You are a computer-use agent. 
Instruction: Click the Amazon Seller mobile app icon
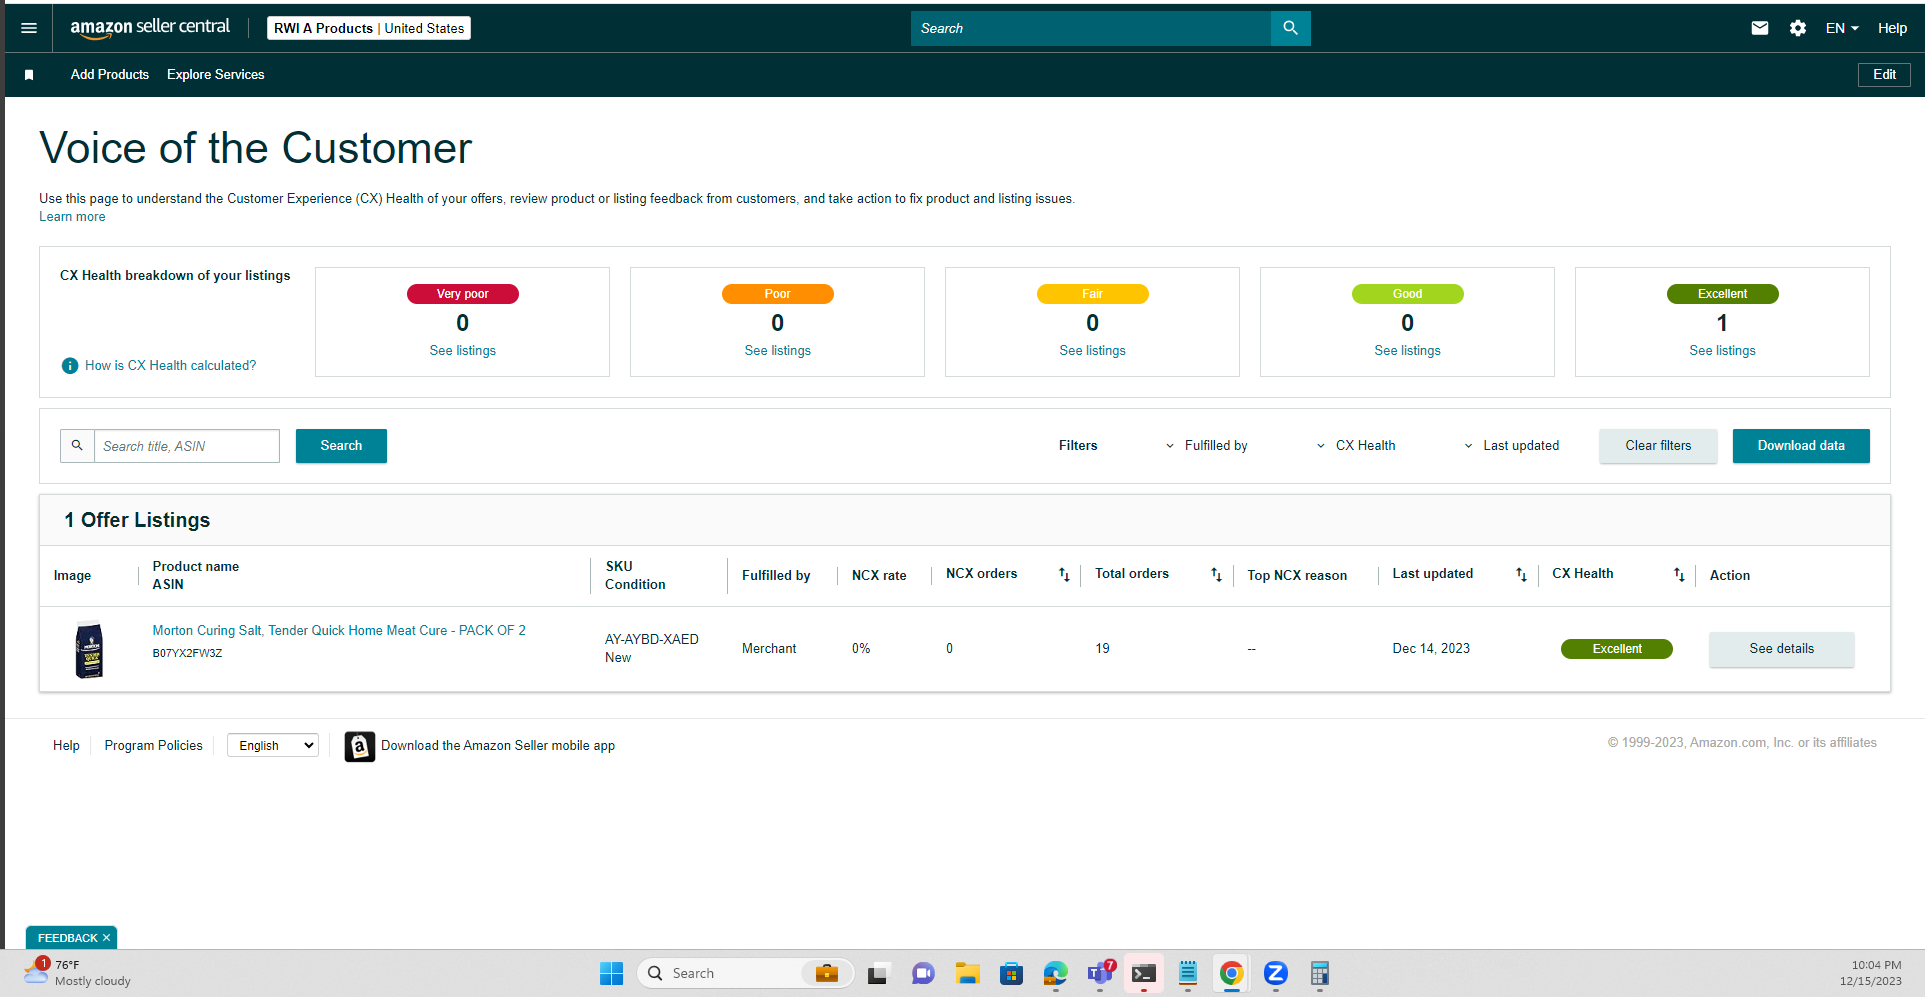[x=360, y=746]
